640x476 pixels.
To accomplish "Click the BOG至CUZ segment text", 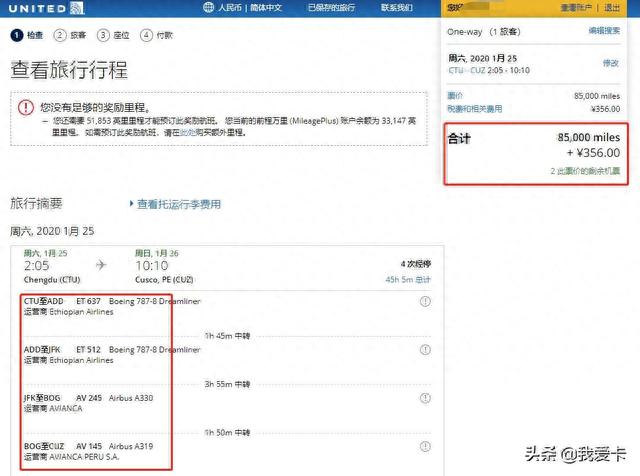I will tap(44, 446).
